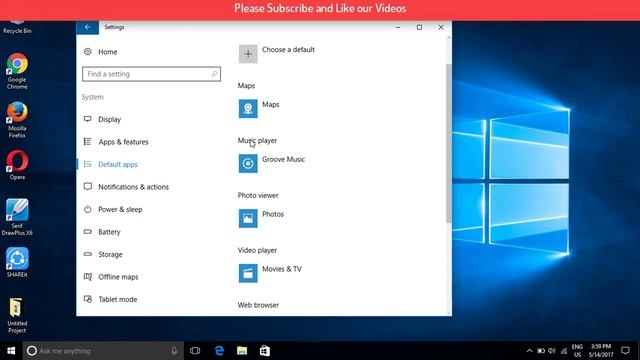Open Offline maps page
640x360 pixels.
pos(118,277)
